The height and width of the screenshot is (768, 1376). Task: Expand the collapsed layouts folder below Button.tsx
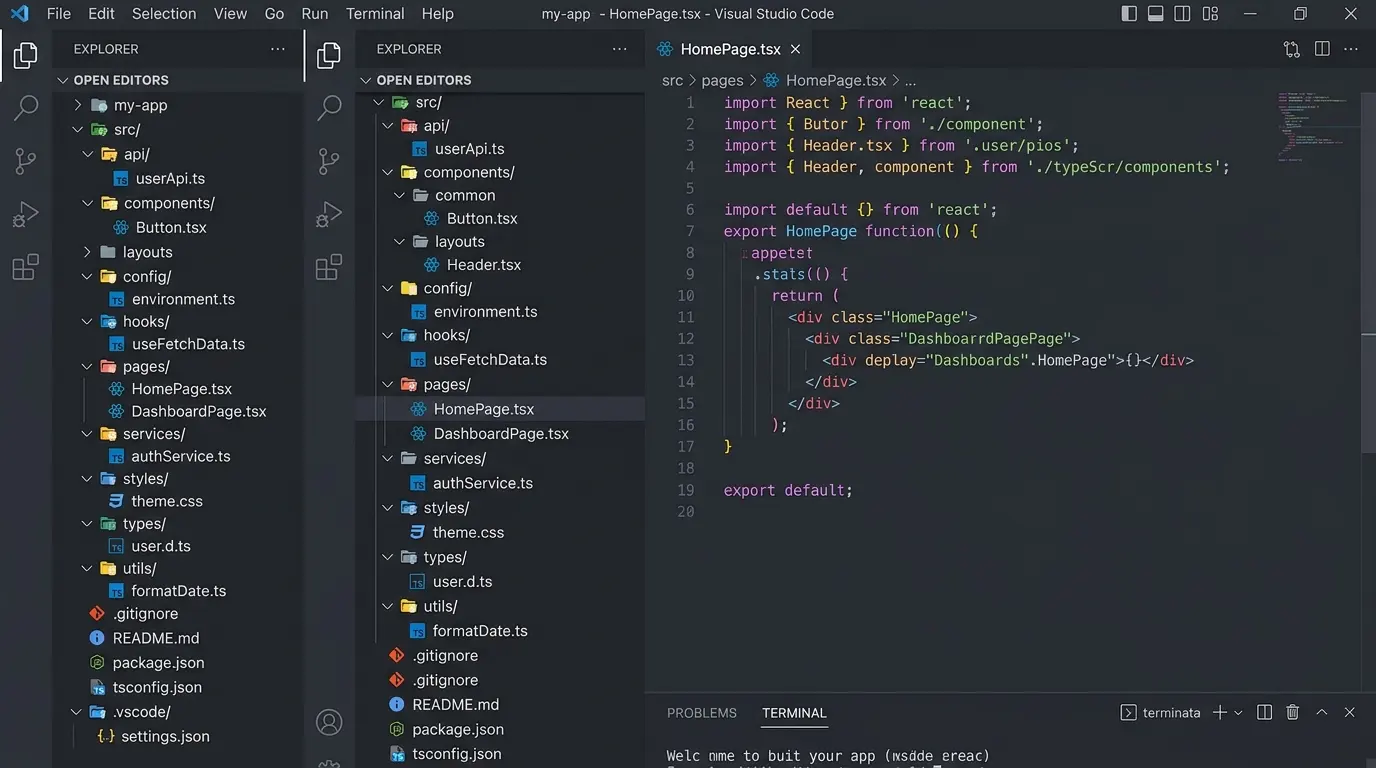(x=87, y=252)
